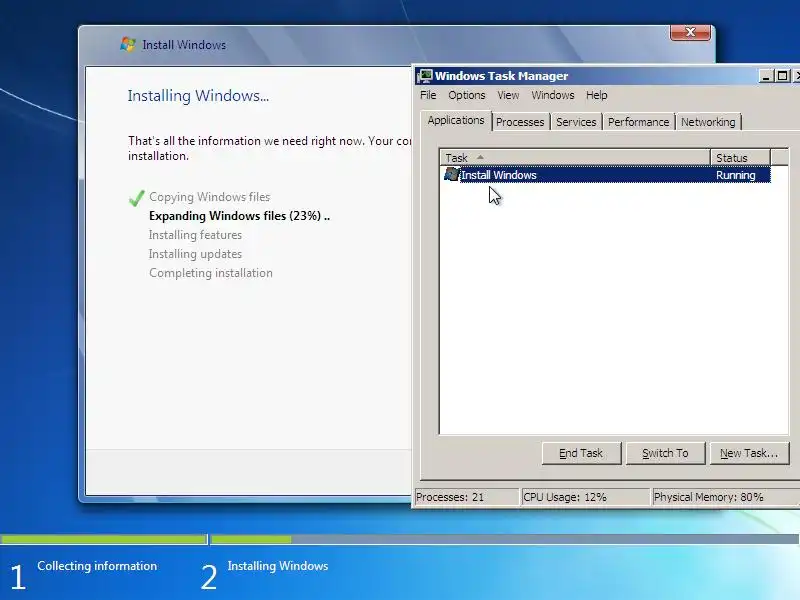Click the Processes: 21 status bar entry
800x600 pixels.
(466, 497)
